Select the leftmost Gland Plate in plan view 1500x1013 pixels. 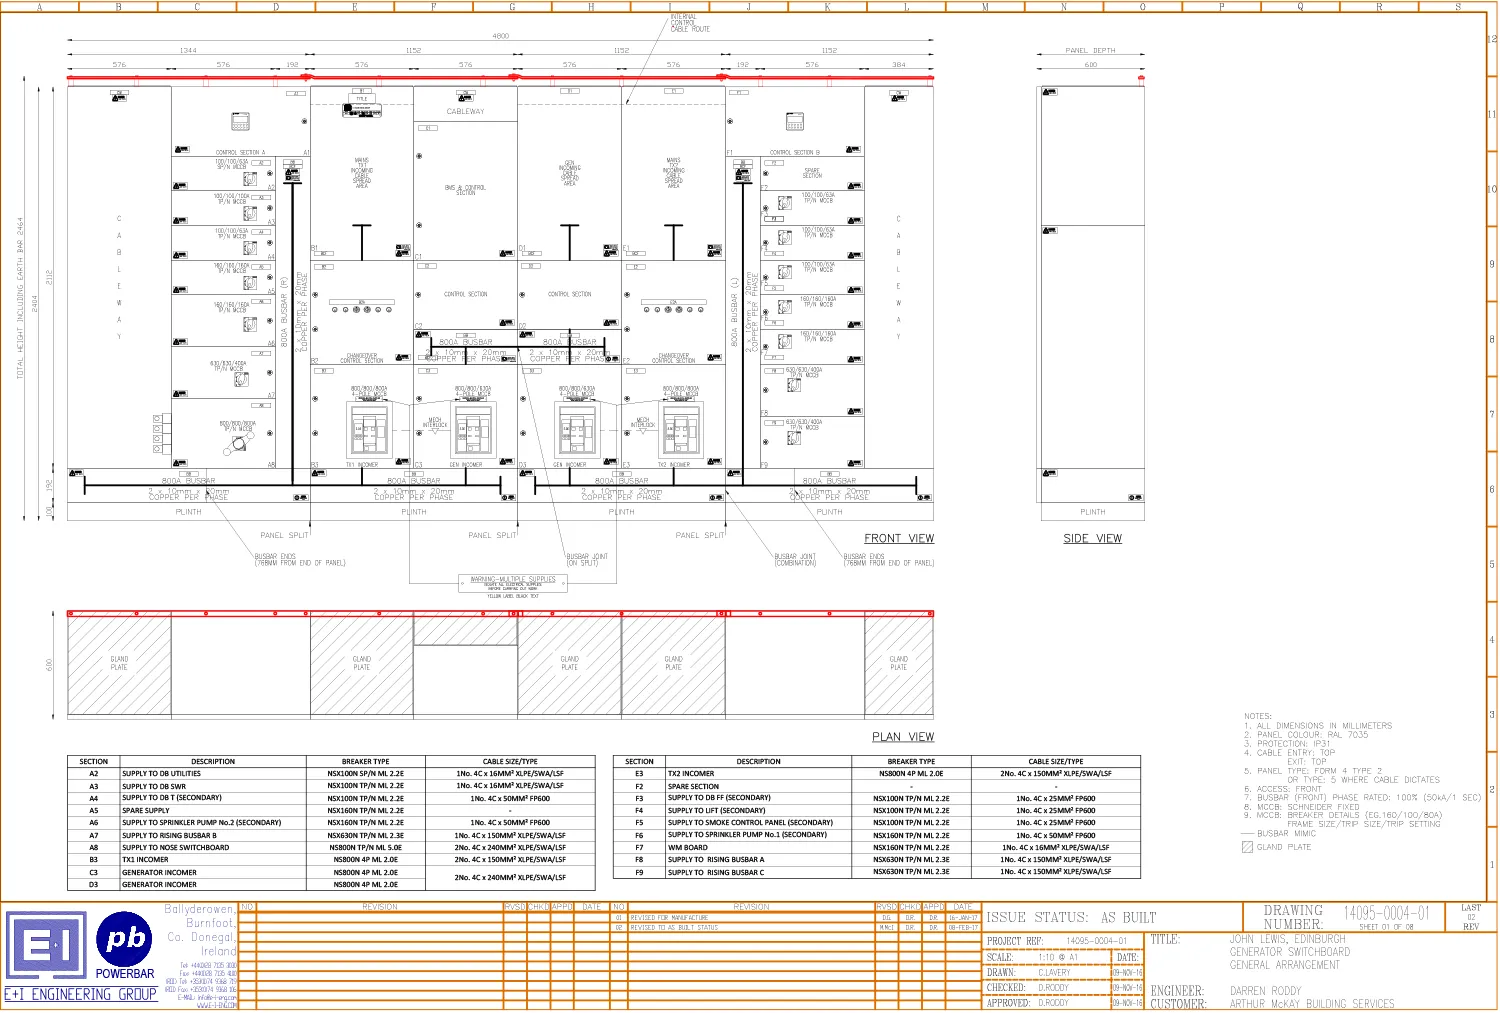[x=119, y=664]
